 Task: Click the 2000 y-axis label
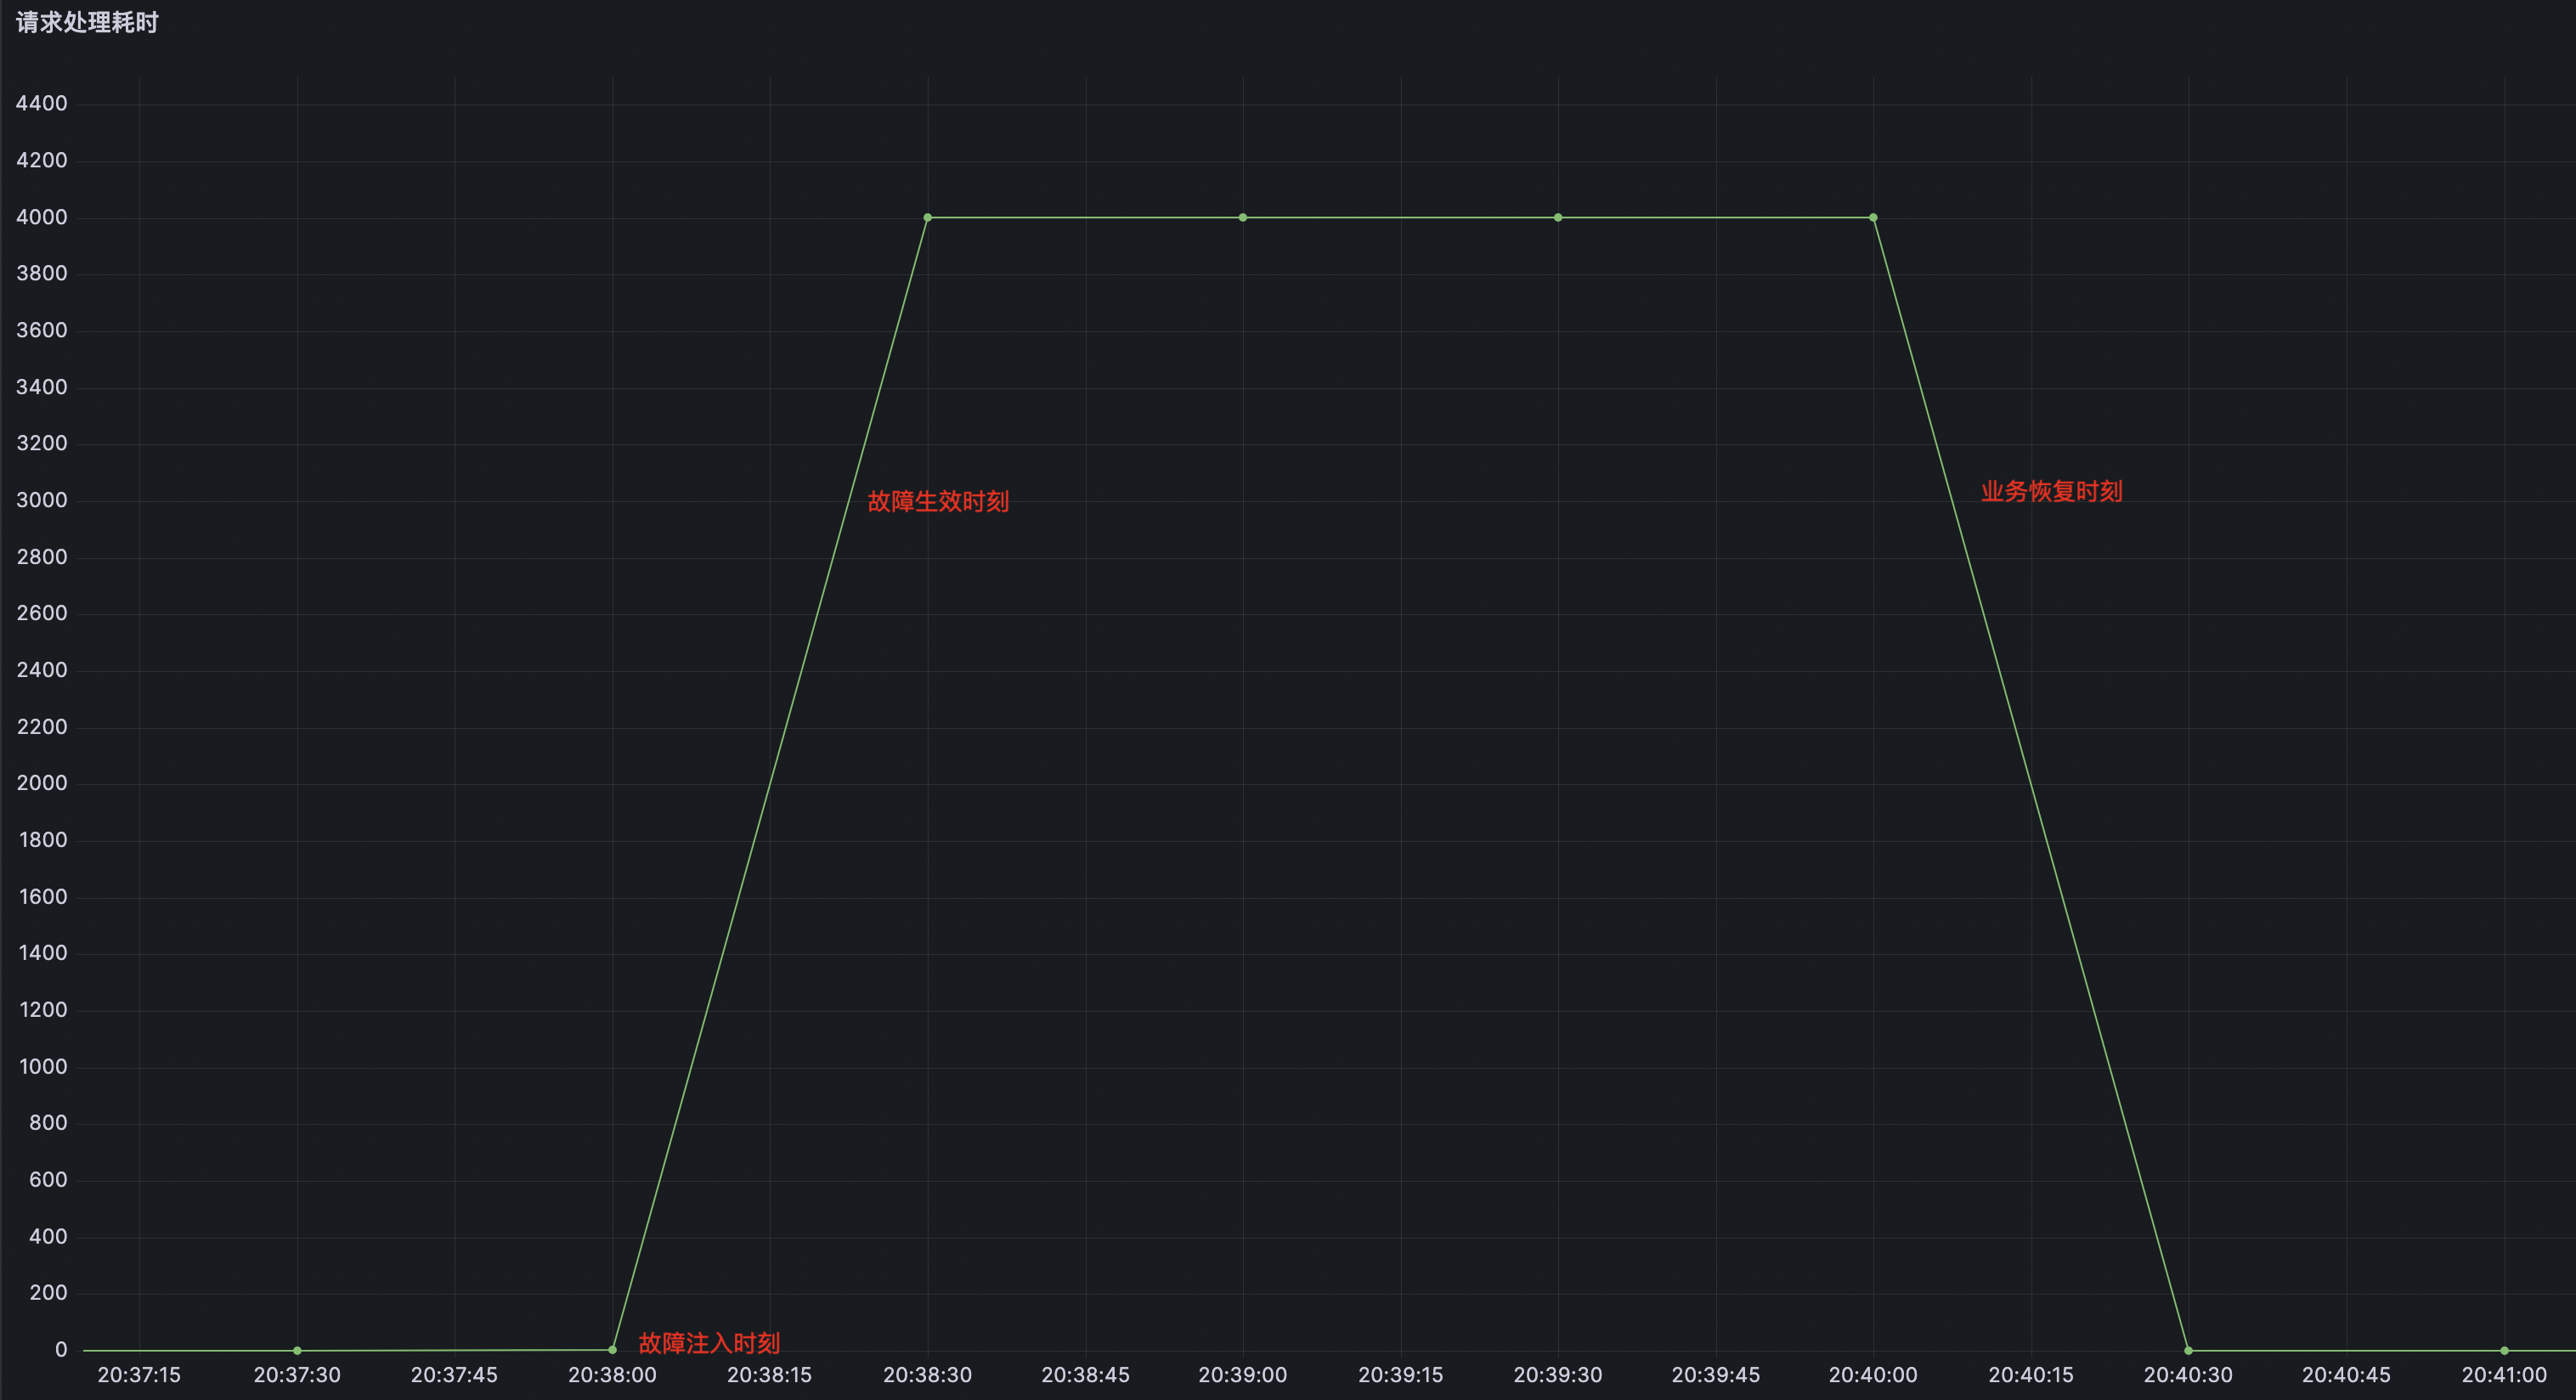(42, 783)
